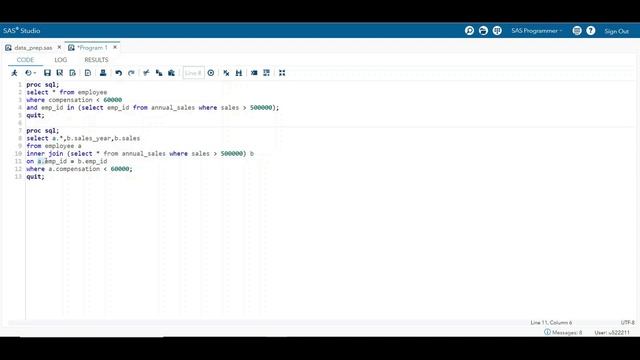Click the User: u522211 status text
The image size is (640, 360).
click(612, 332)
